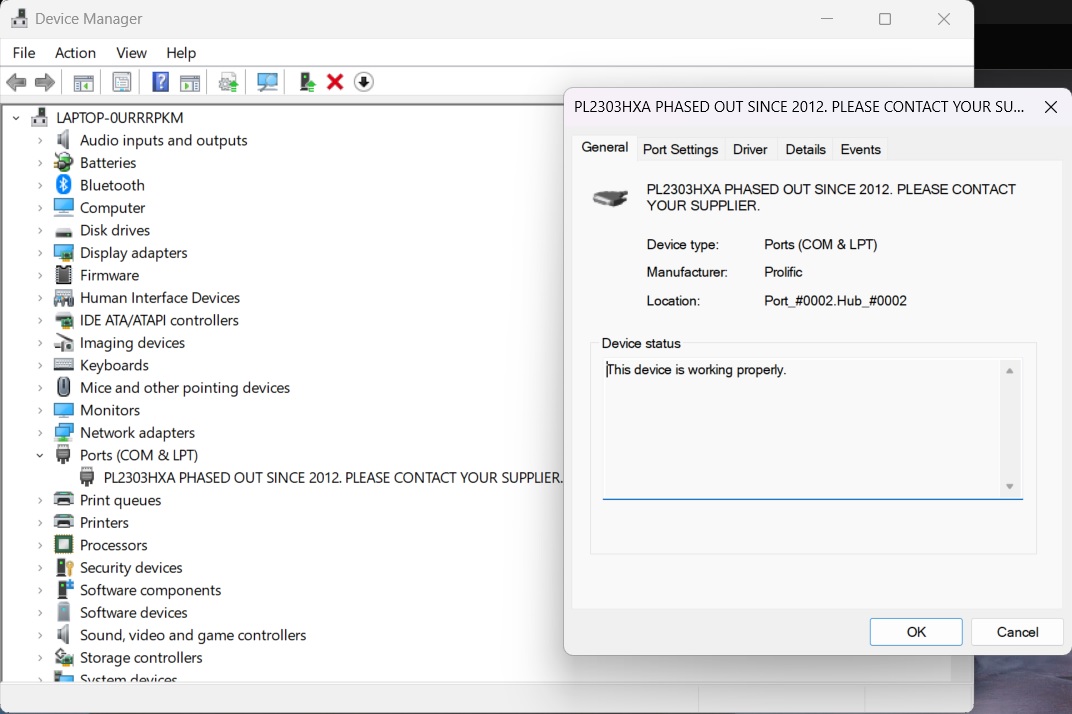Click the Action Pane toggle toolbar icon
Viewport: 1072px width, 714px height.
(x=190, y=83)
